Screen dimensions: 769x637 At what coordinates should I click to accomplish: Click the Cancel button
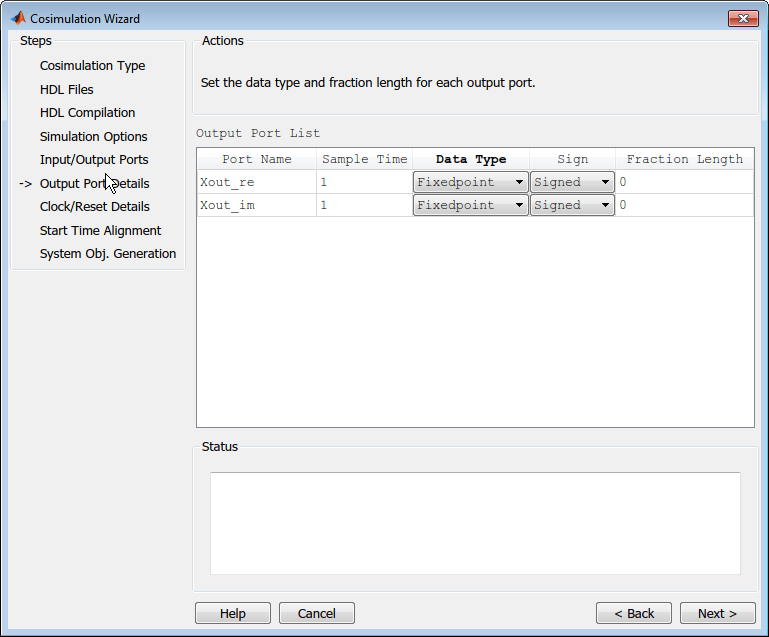tap(316, 613)
